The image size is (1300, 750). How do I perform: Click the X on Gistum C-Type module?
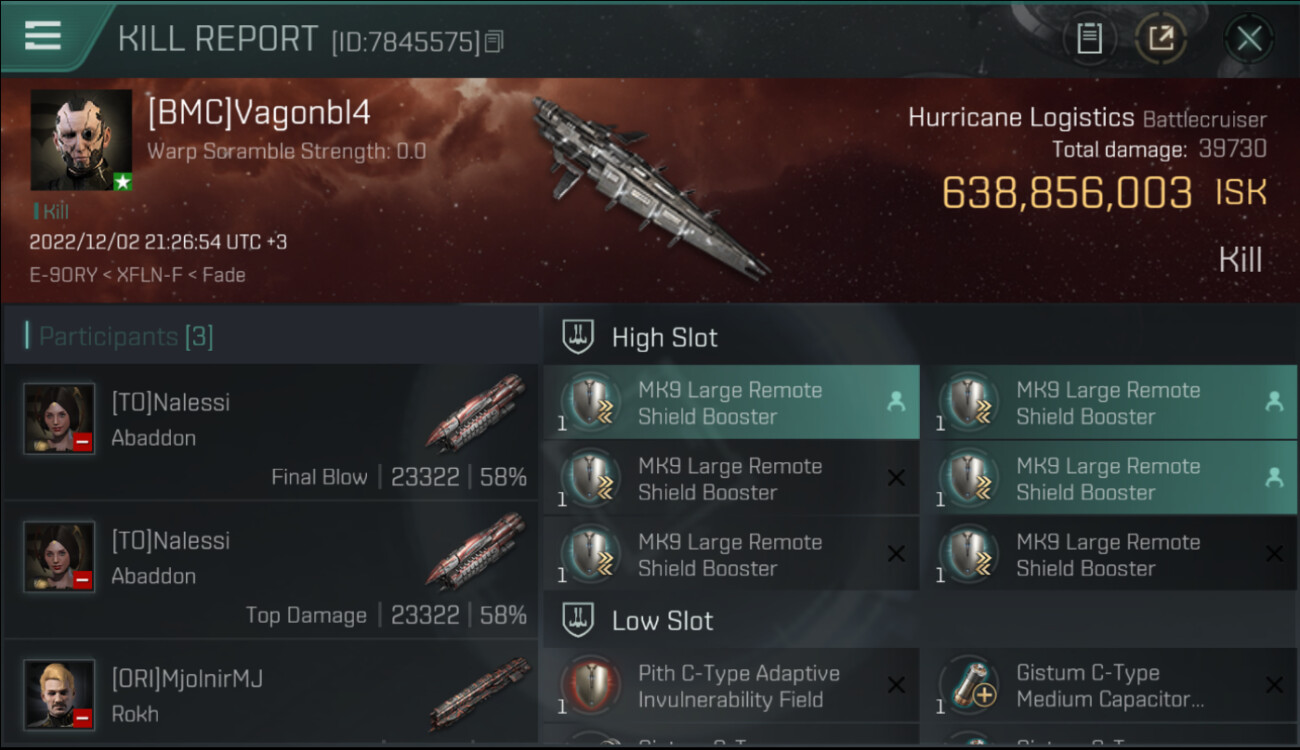1274,685
